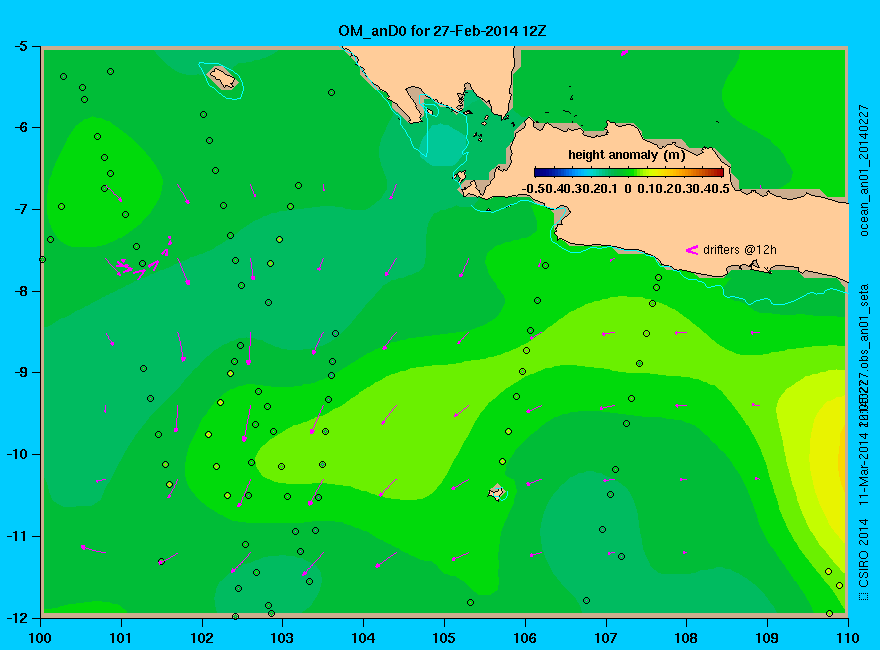Click the longitude tick label 101
The width and height of the screenshot is (880, 650).
[x=121, y=638]
